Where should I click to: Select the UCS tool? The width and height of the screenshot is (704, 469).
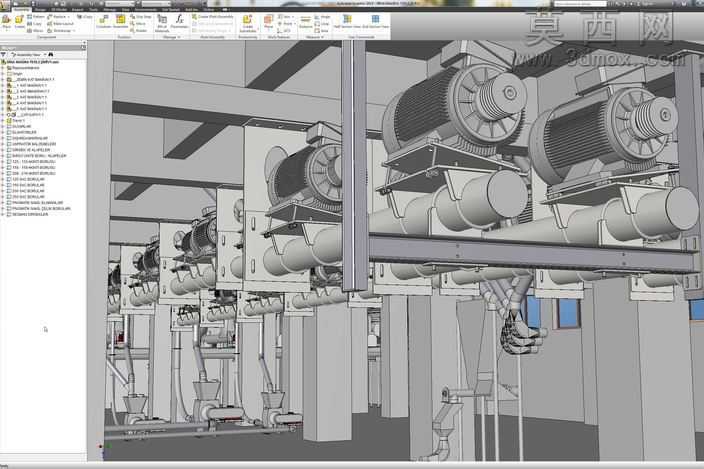tap(284, 31)
